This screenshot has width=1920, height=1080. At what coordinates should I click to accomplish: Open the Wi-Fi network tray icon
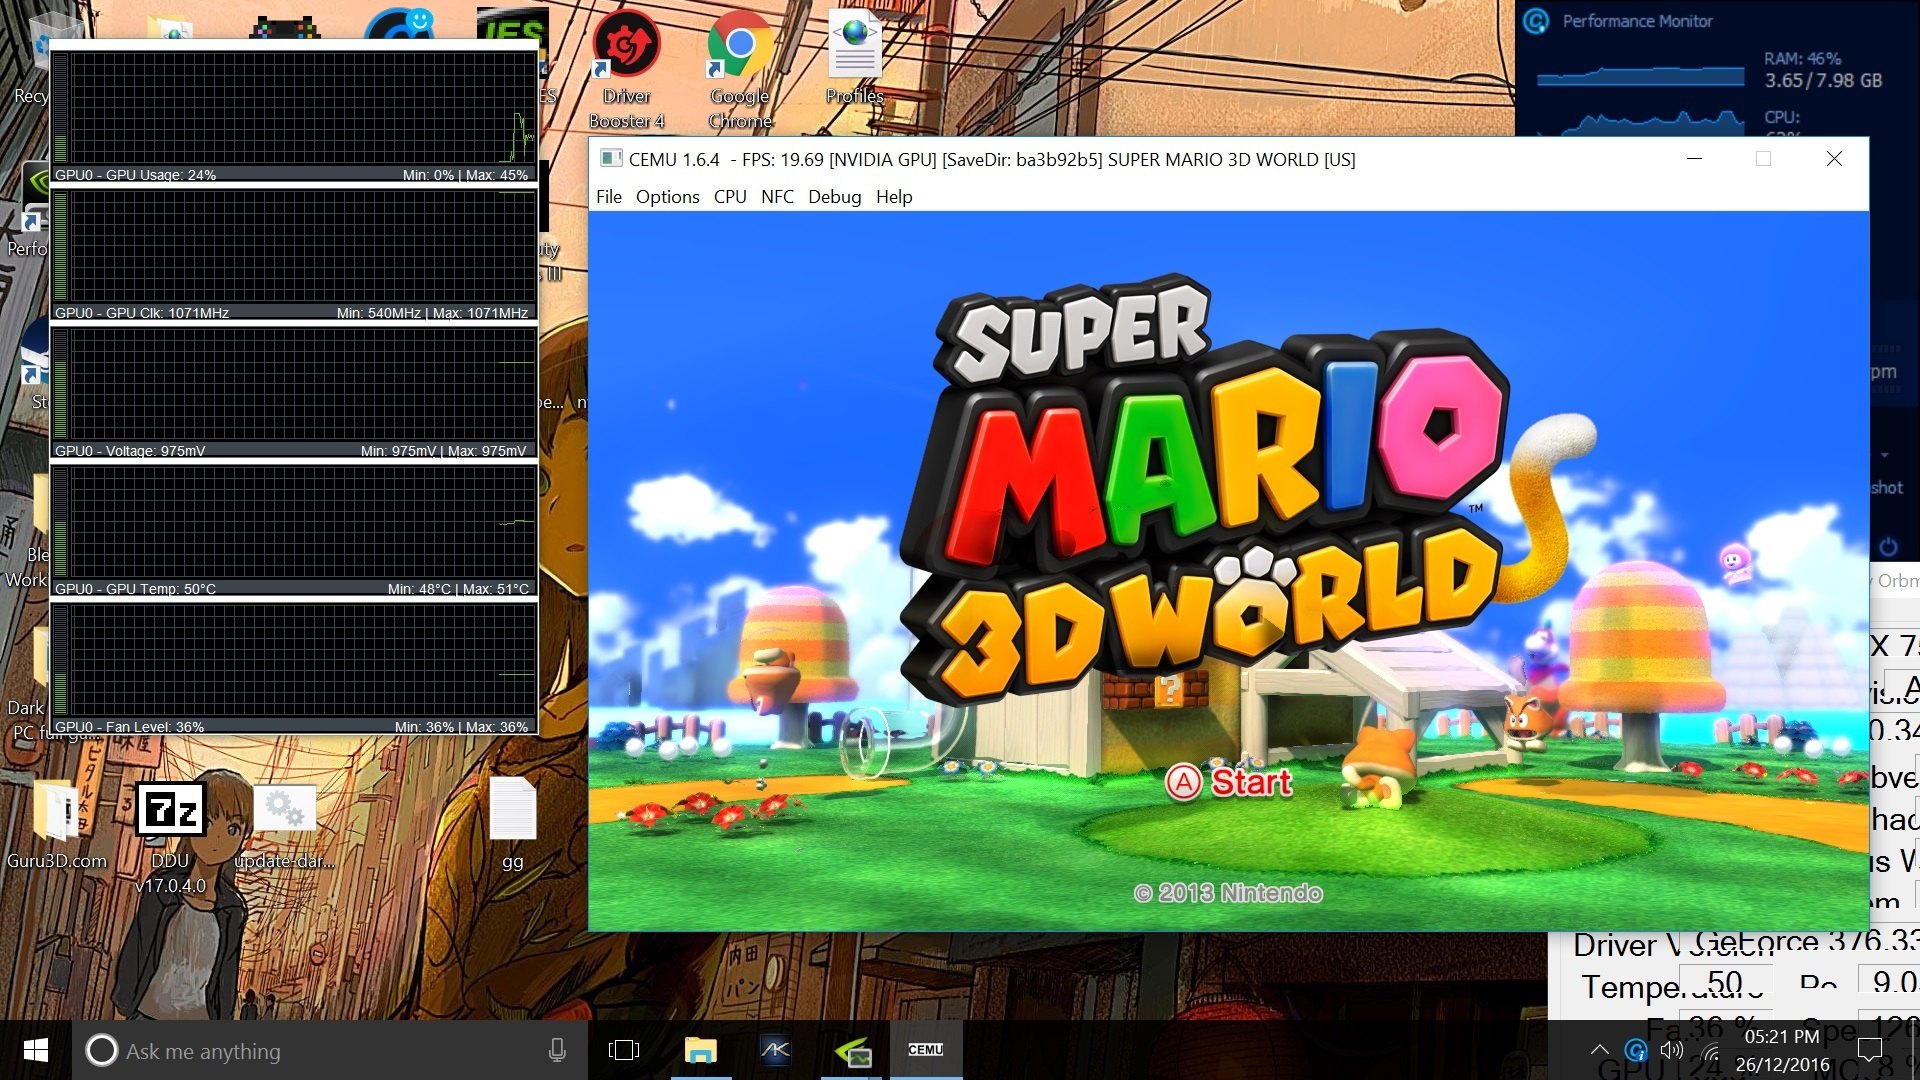click(x=1710, y=1052)
